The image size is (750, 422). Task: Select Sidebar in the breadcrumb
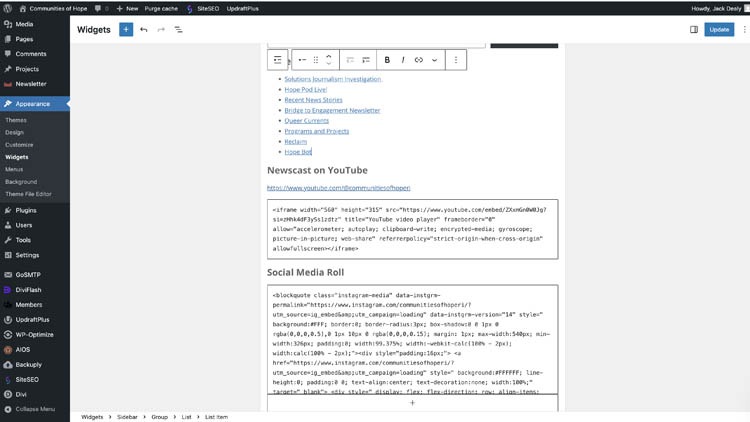click(x=127, y=417)
